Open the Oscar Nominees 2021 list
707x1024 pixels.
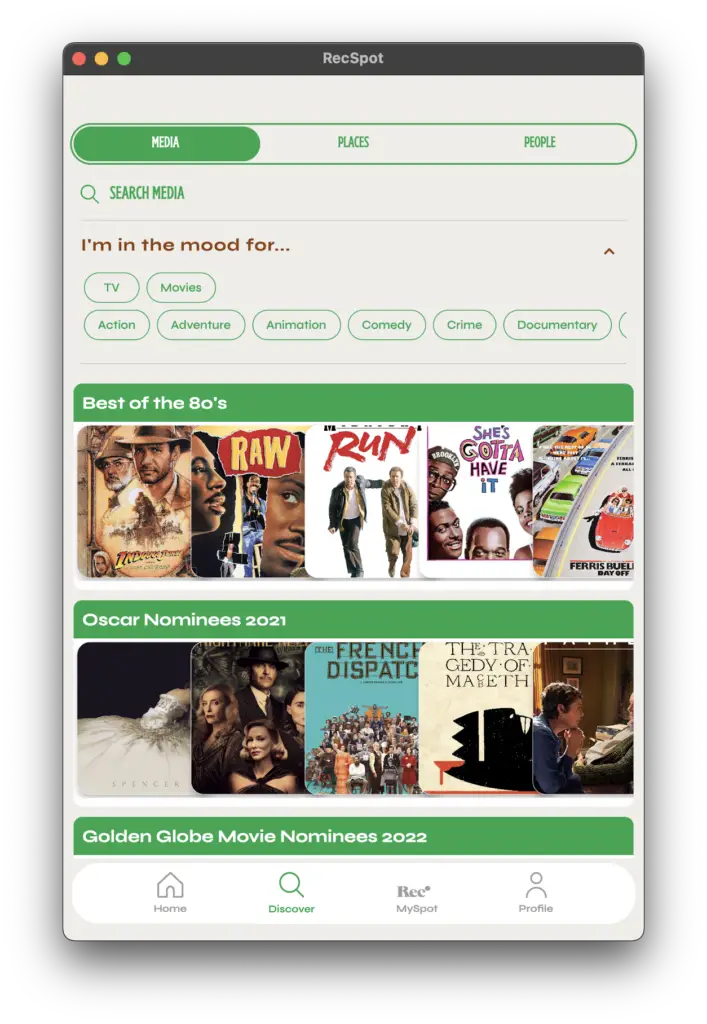tap(353, 620)
